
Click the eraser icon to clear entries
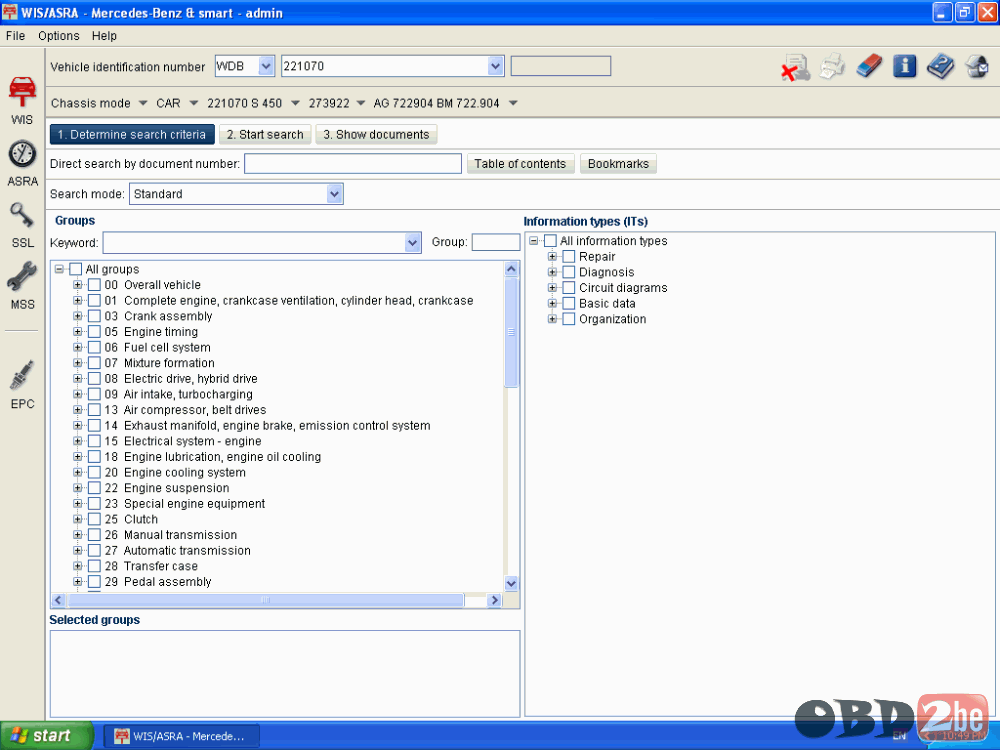[x=869, y=66]
